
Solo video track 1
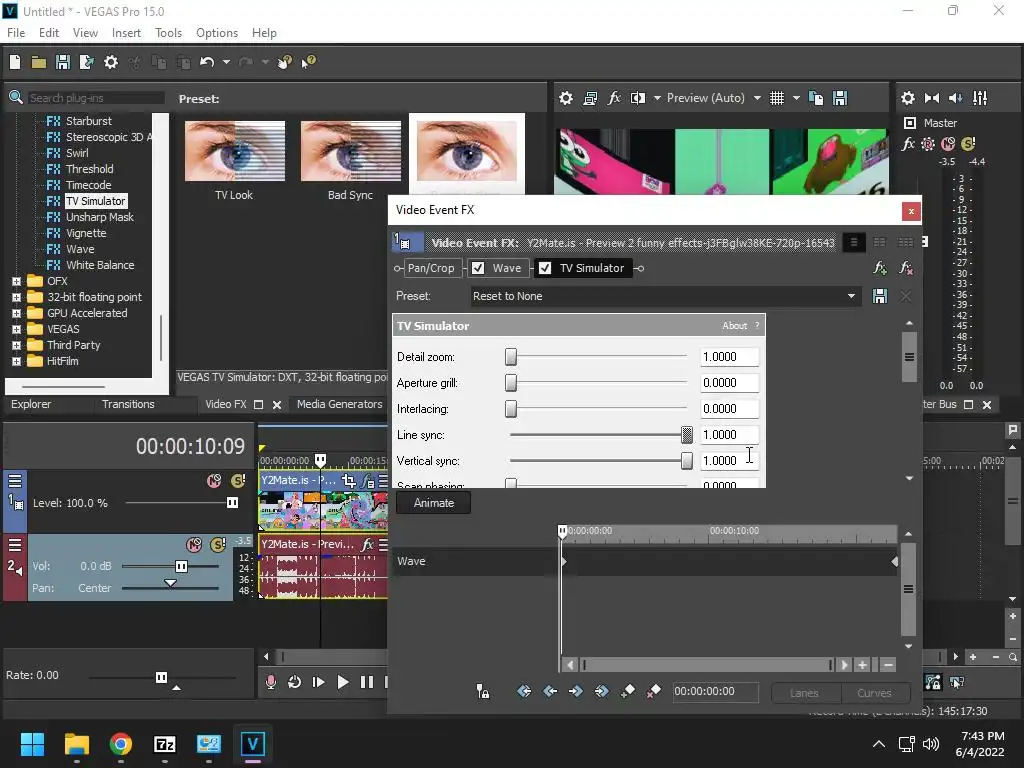pos(238,481)
